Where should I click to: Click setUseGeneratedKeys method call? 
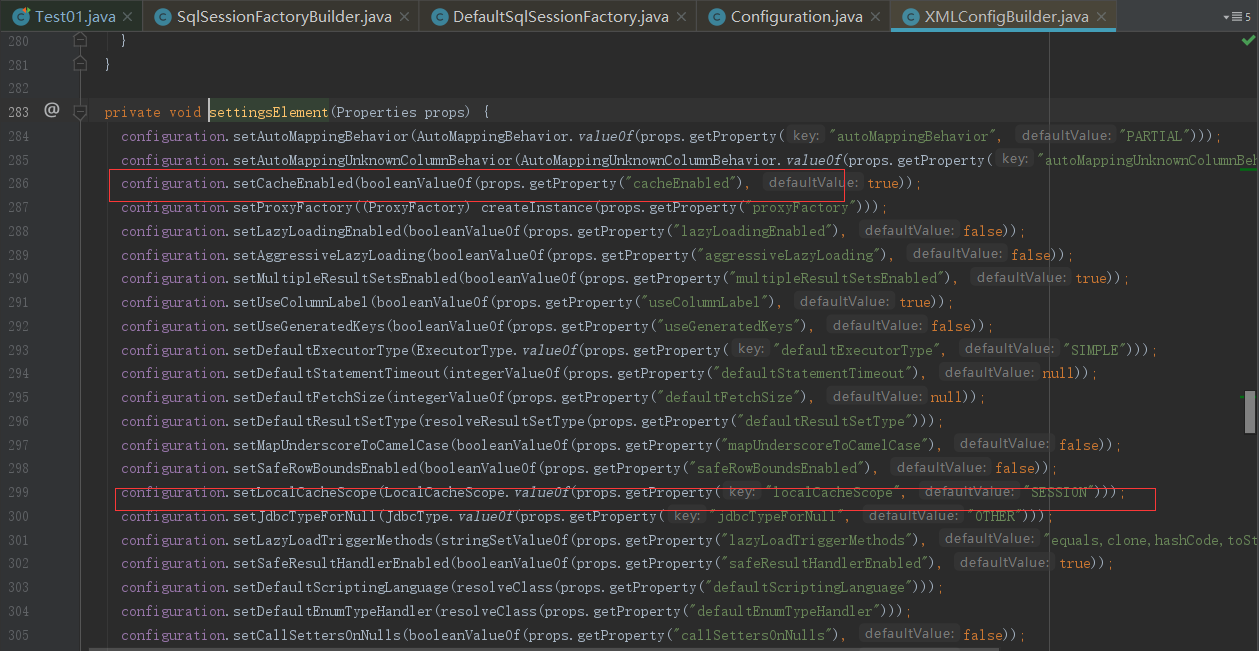tap(309, 326)
